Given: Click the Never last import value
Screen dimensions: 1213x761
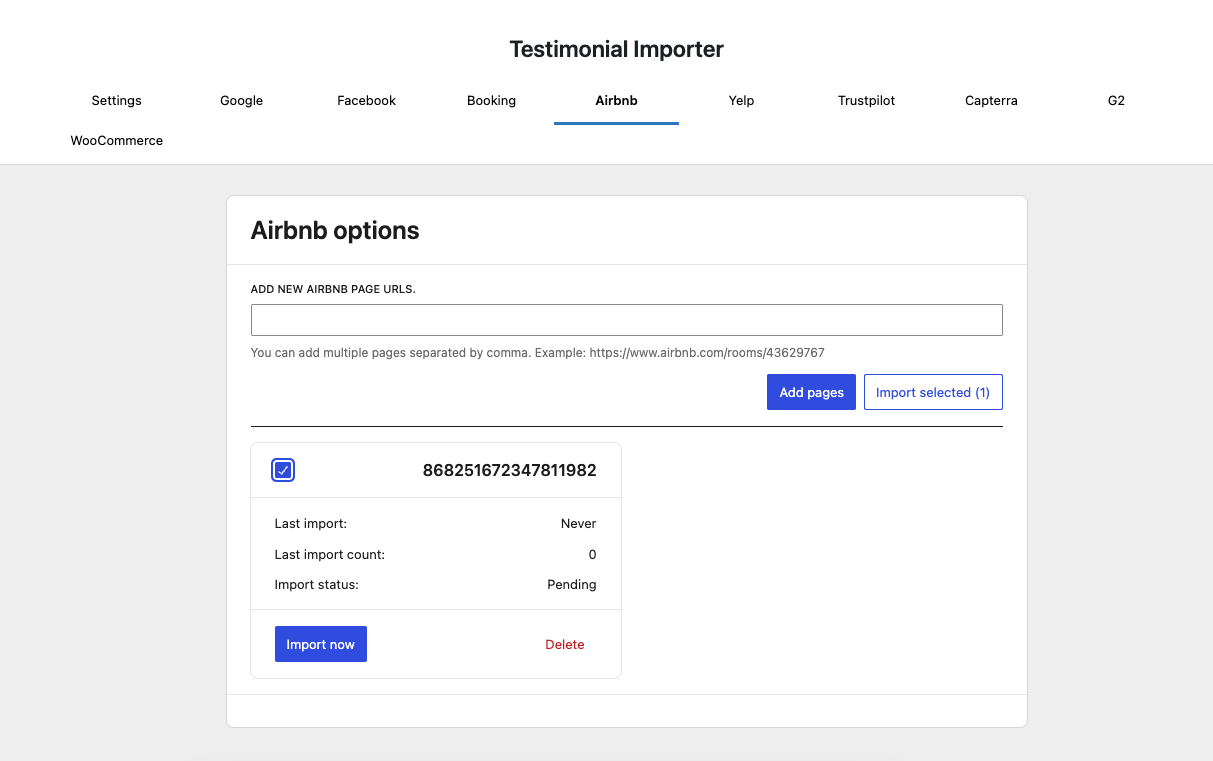Looking at the screenshot, I should [578, 523].
